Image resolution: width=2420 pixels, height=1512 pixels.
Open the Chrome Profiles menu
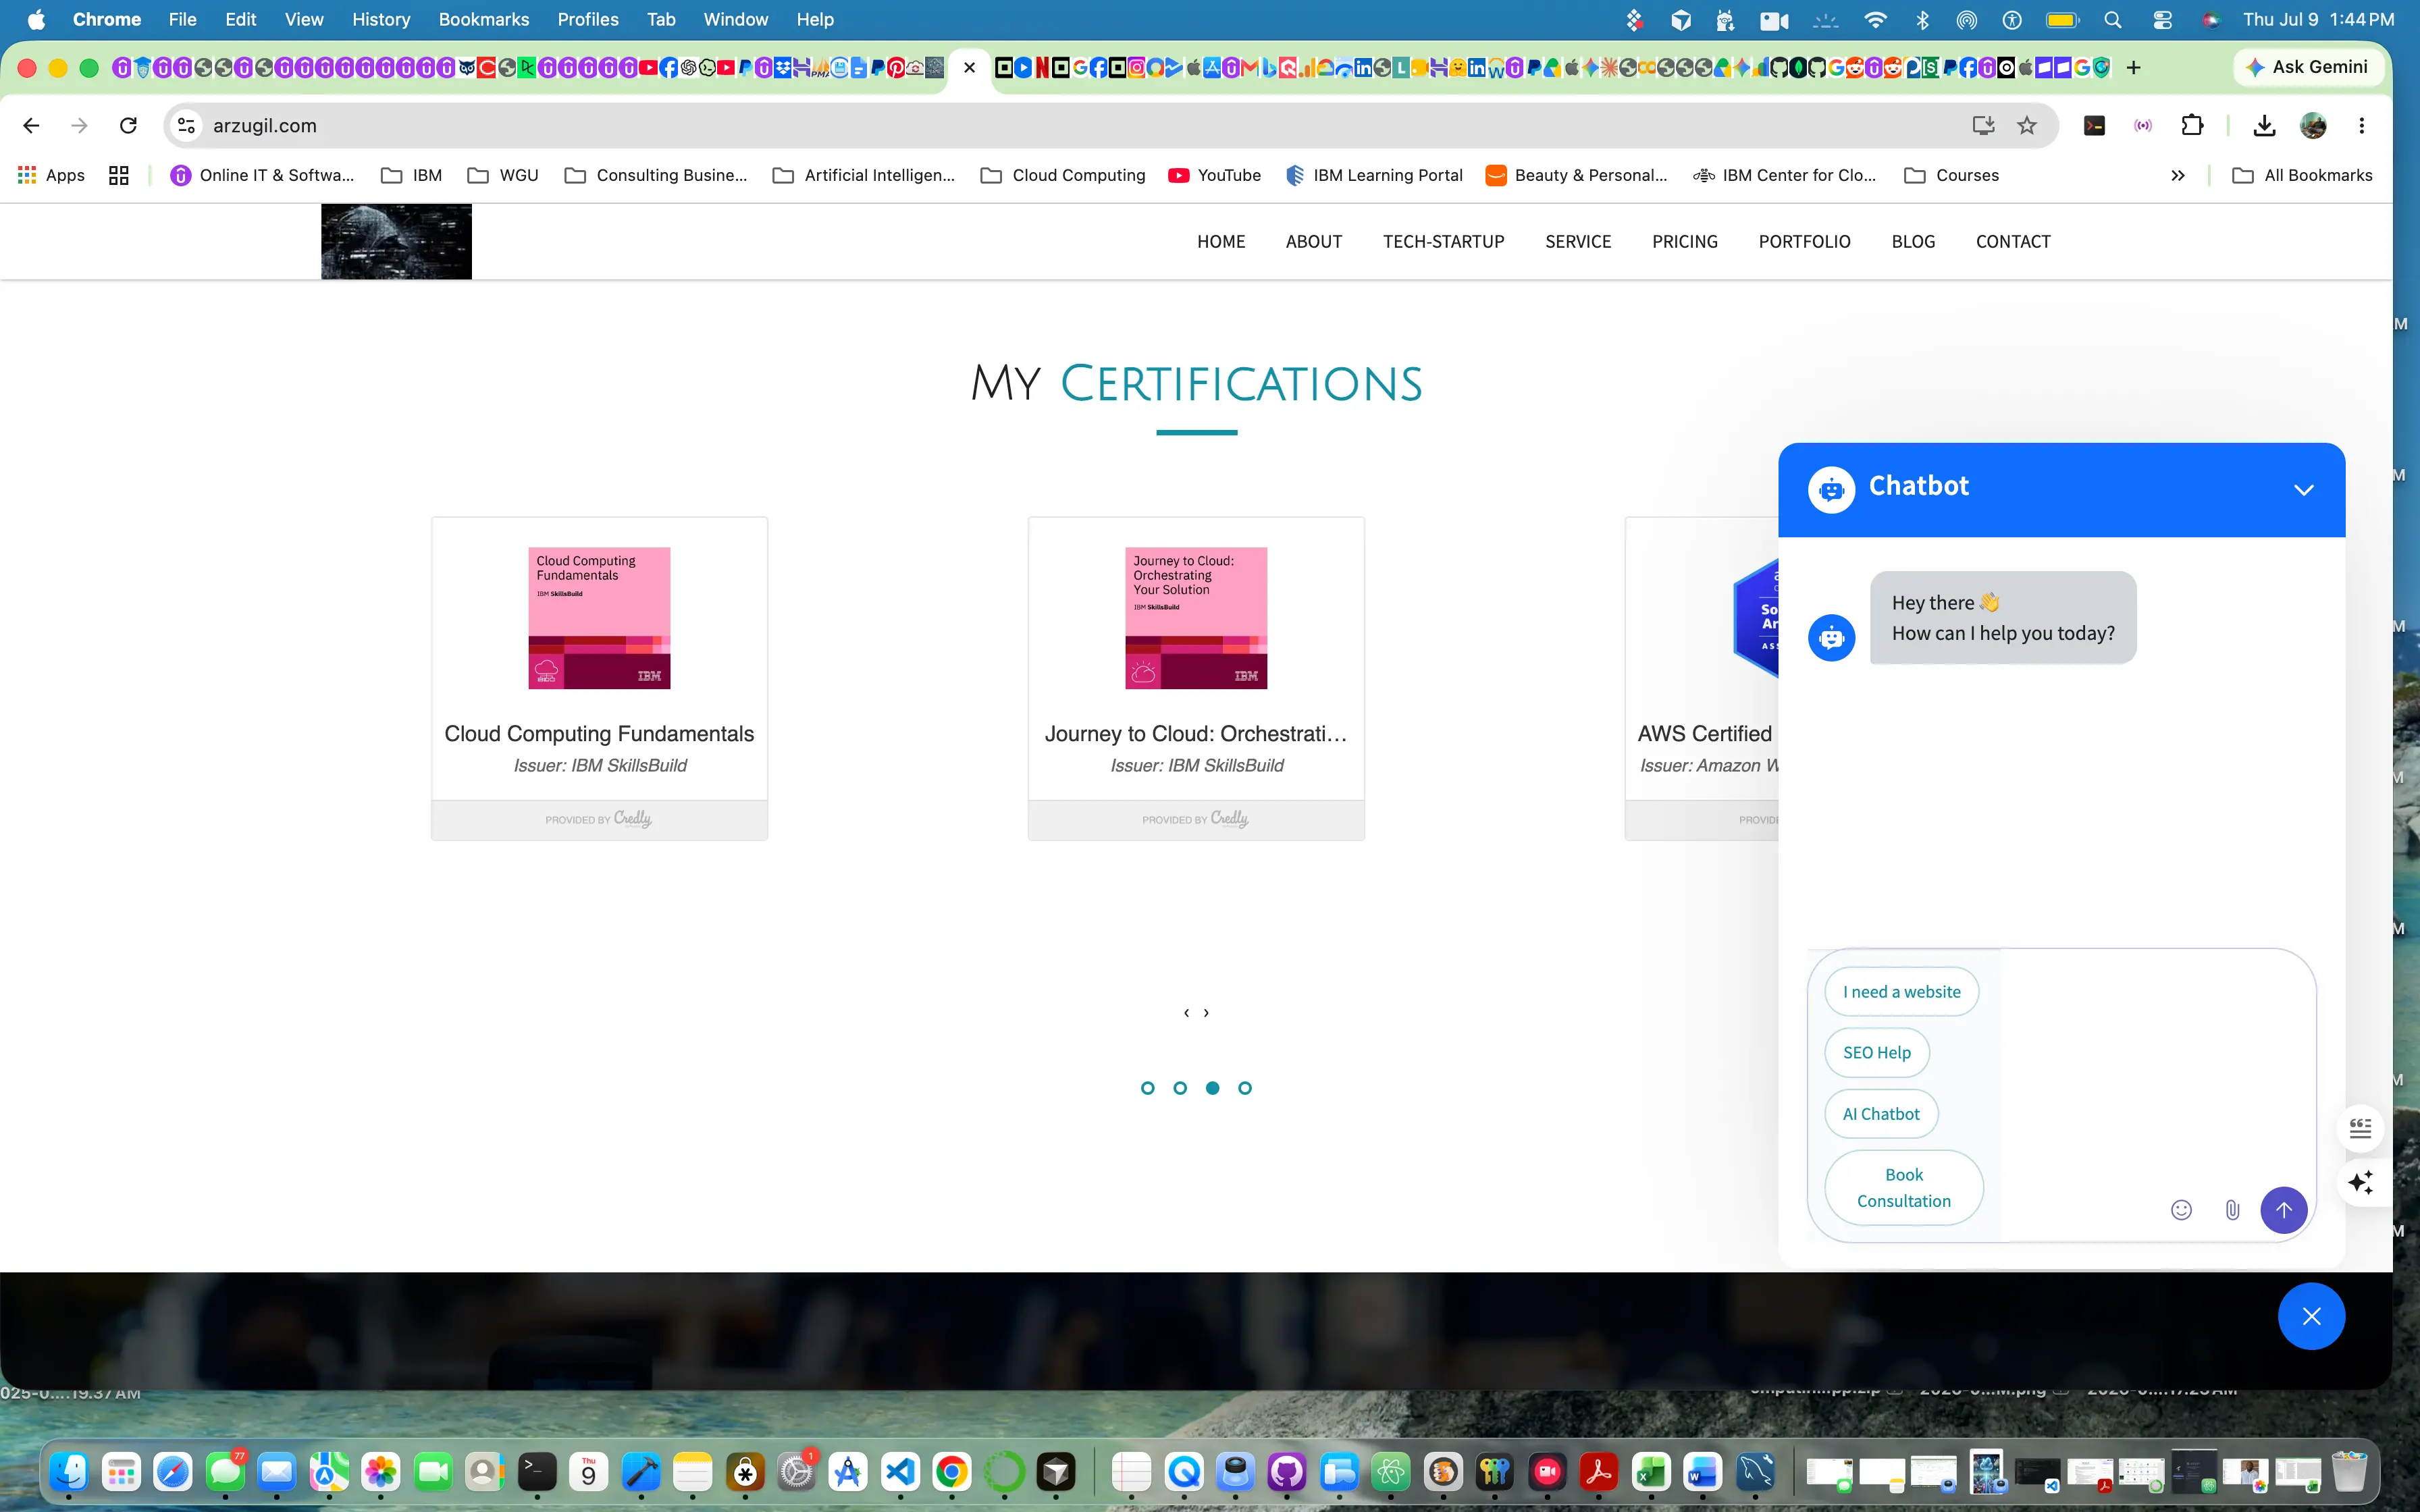[588, 19]
